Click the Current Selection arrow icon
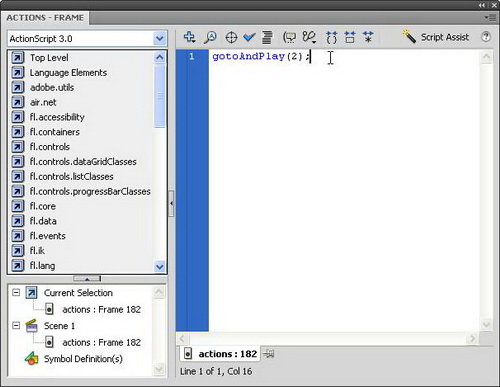The width and height of the screenshot is (500, 387). (x=32, y=293)
